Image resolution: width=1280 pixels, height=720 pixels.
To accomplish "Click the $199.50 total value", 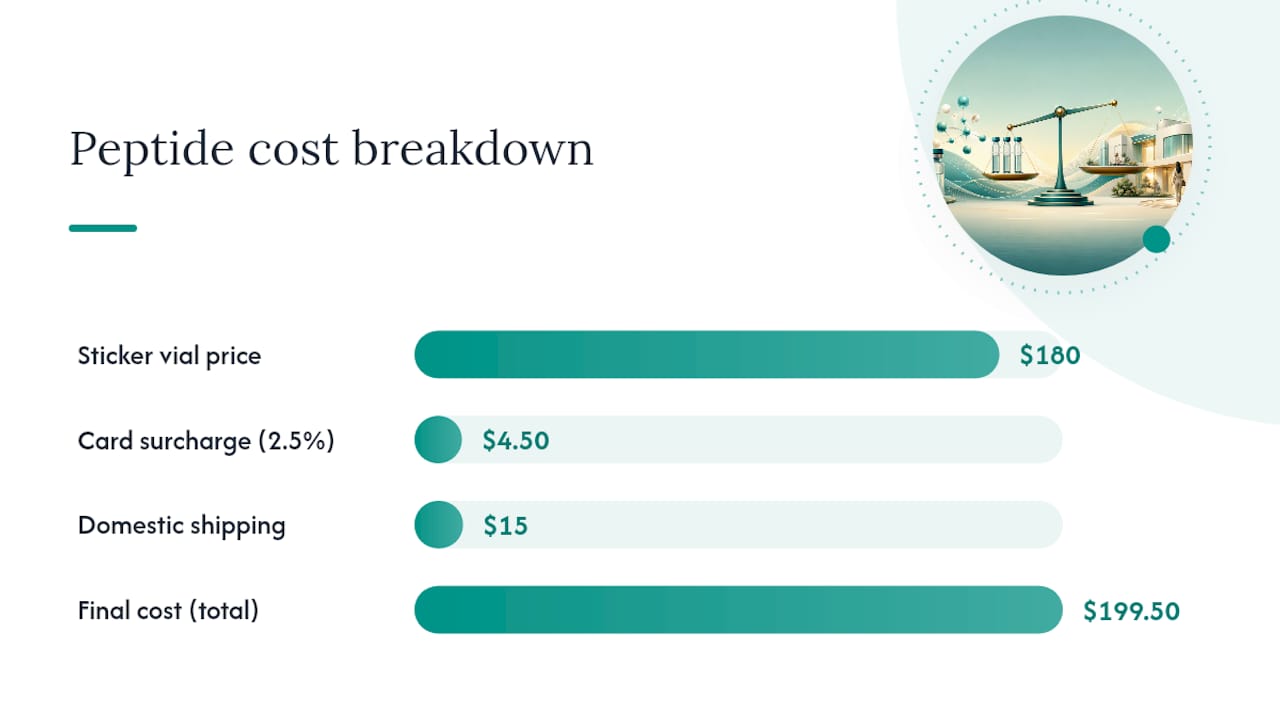I will pos(1131,610).
